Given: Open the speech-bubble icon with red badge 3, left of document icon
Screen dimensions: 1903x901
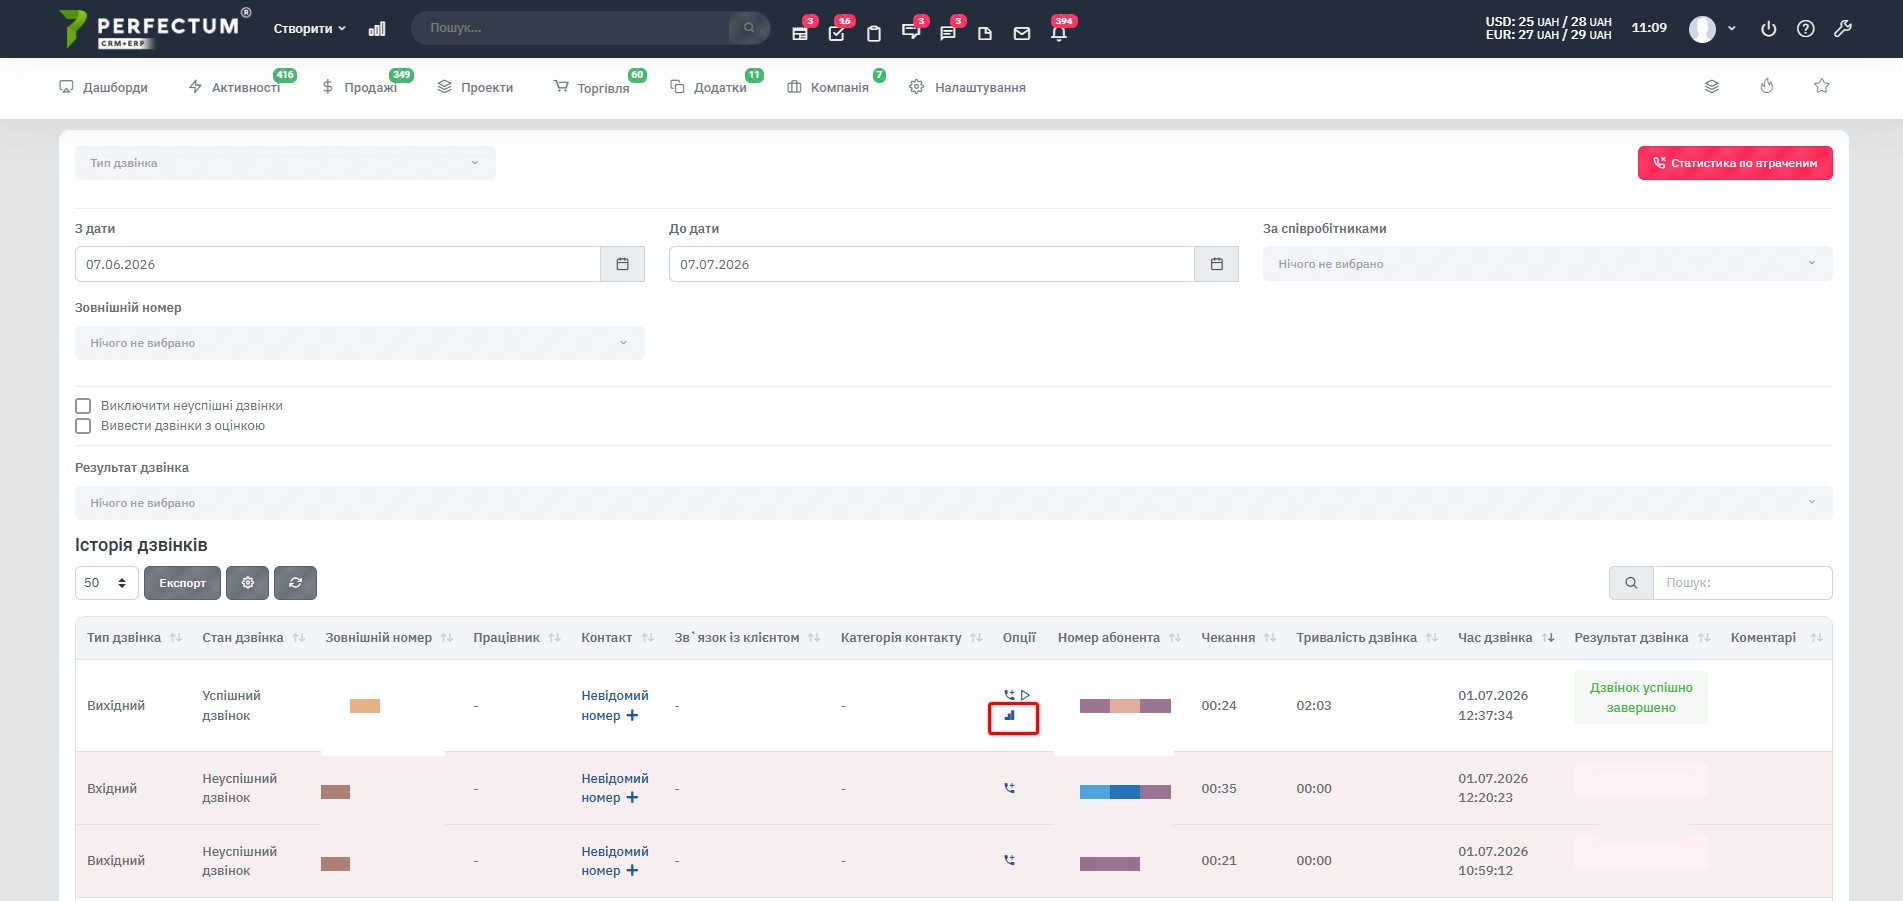Looking at the screenshot, I should pos(948,33).
